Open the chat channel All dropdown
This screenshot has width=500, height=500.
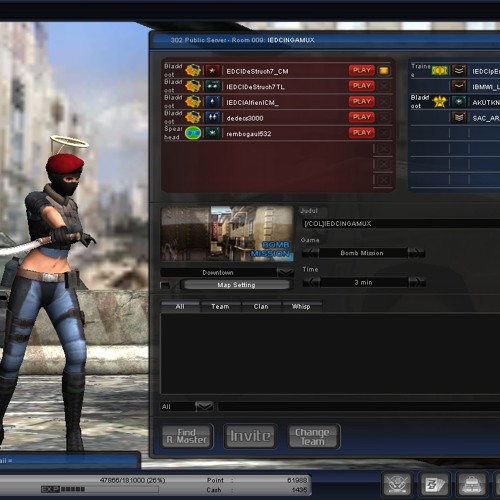click(204, 406)
